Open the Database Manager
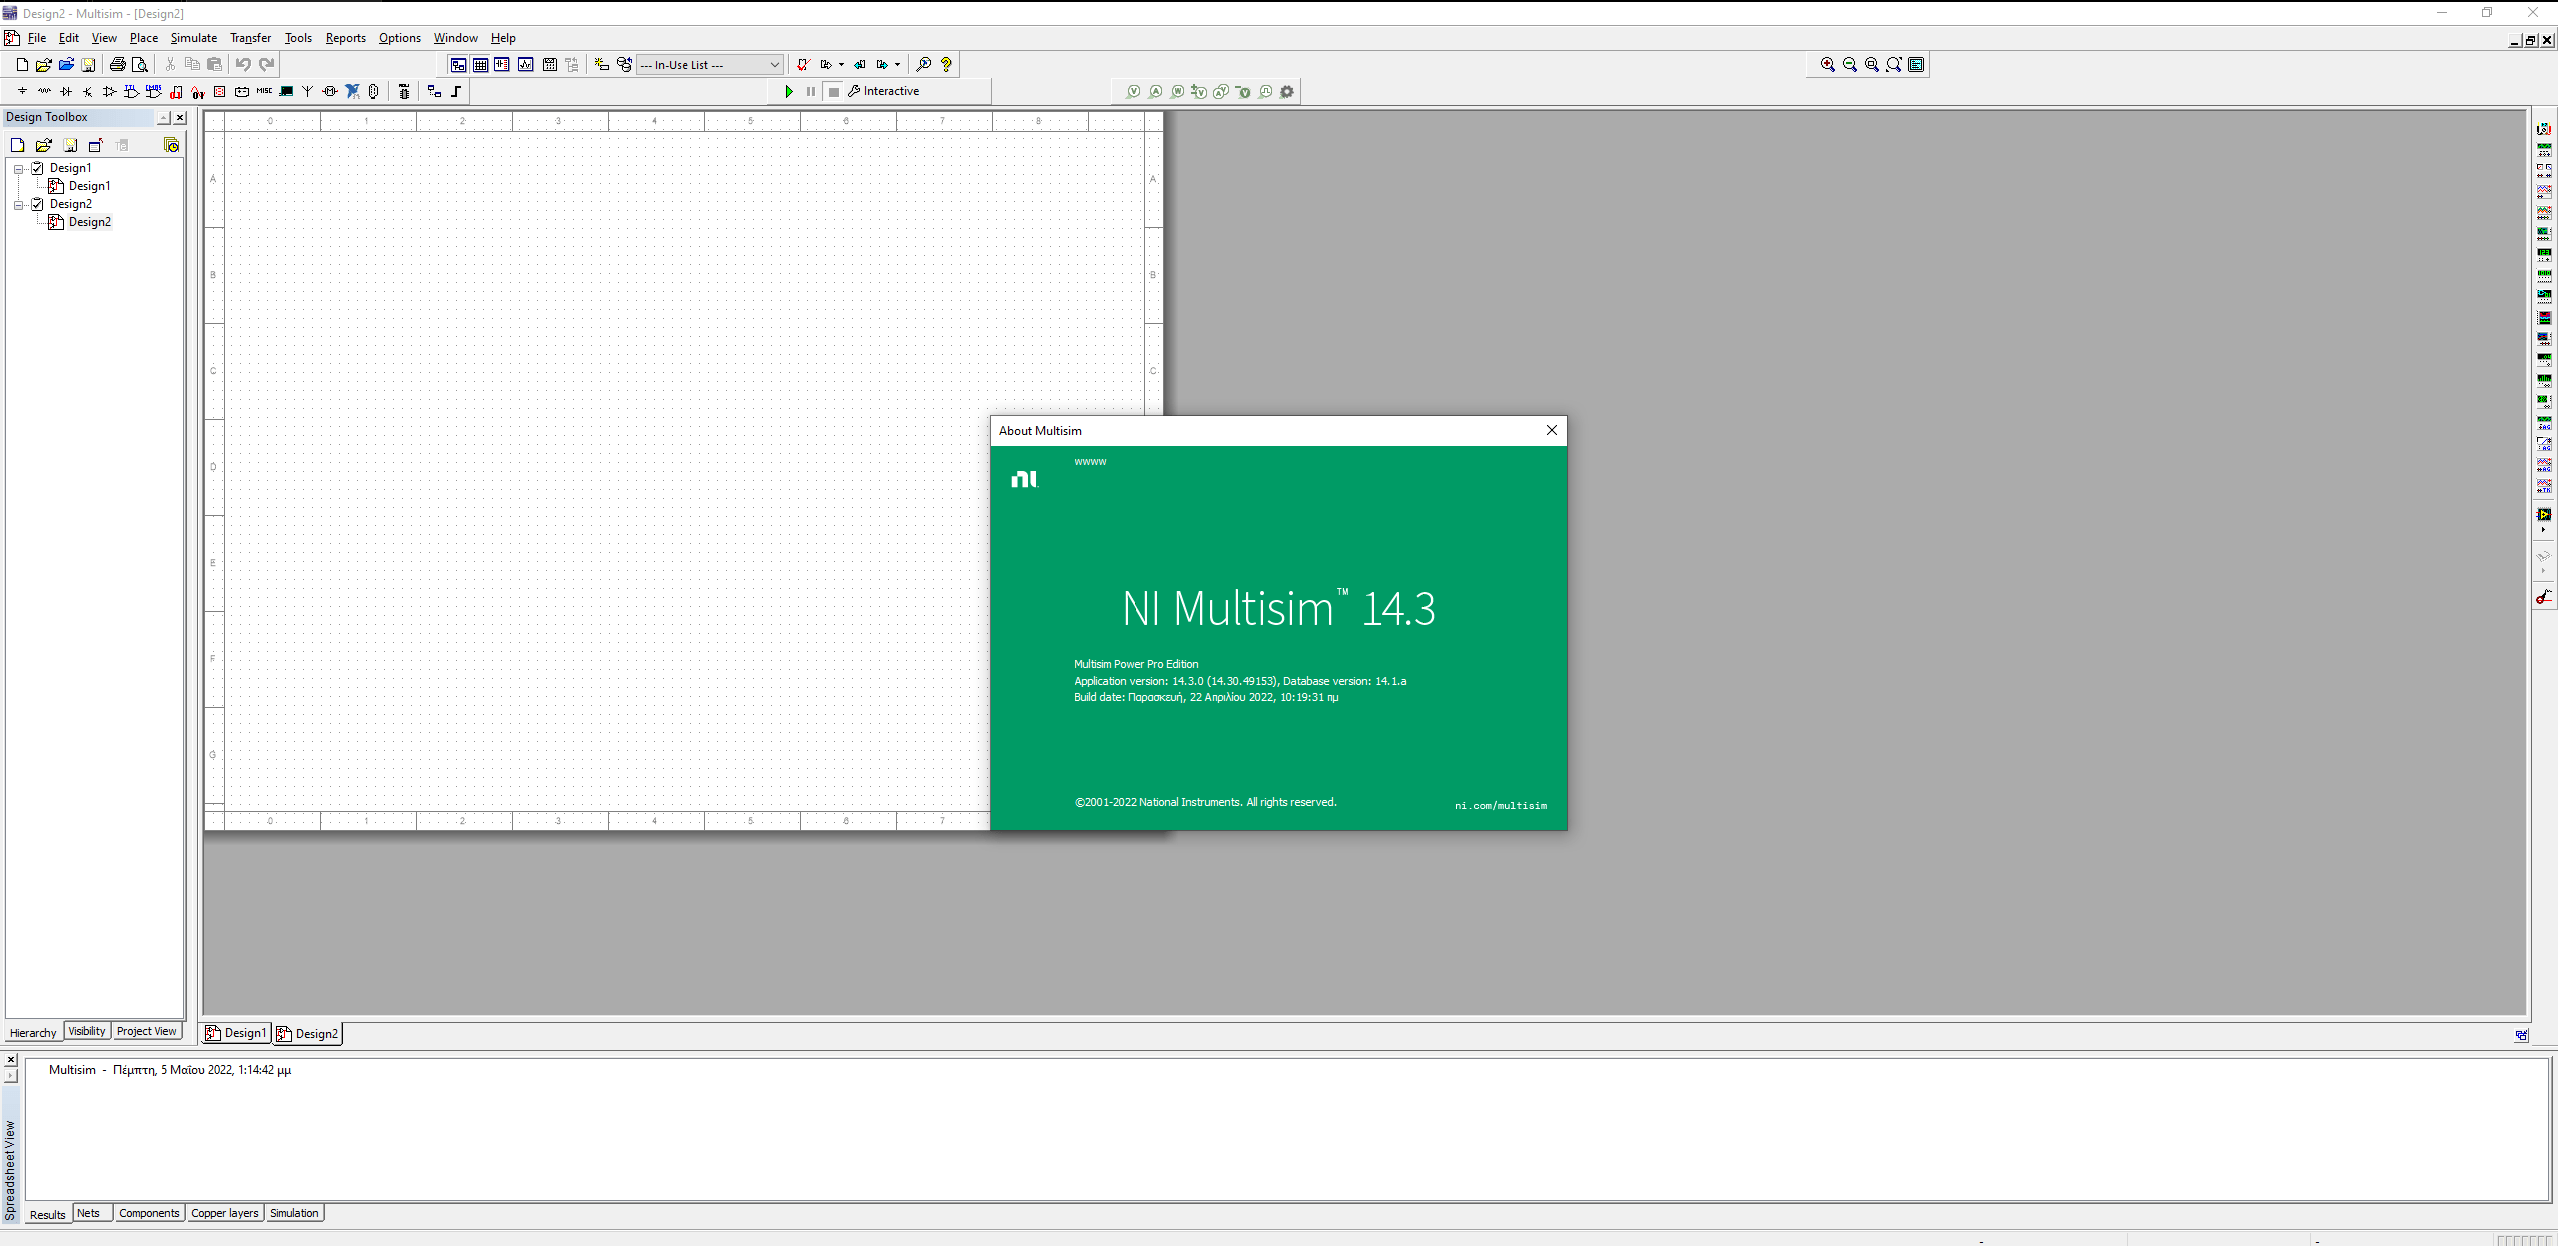This screenshot has width=2558, height=1246. tap(624, 64)
